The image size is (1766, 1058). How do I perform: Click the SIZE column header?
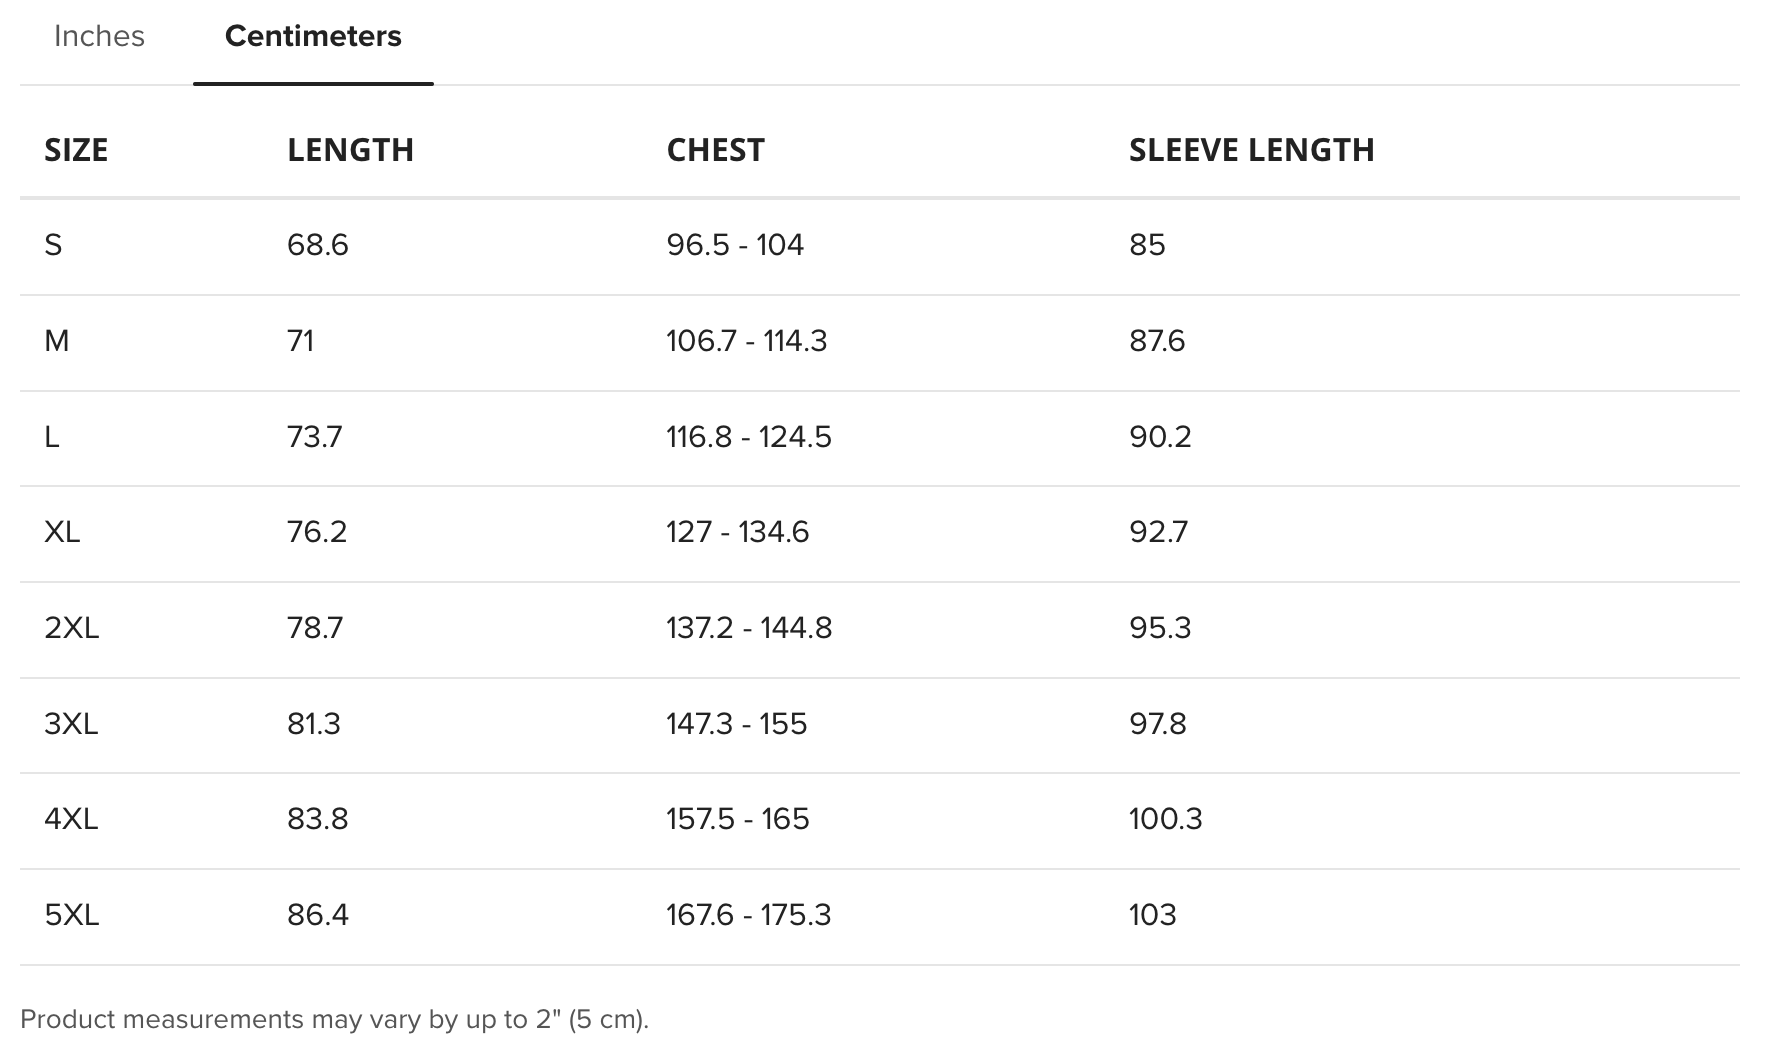[76, 150]
